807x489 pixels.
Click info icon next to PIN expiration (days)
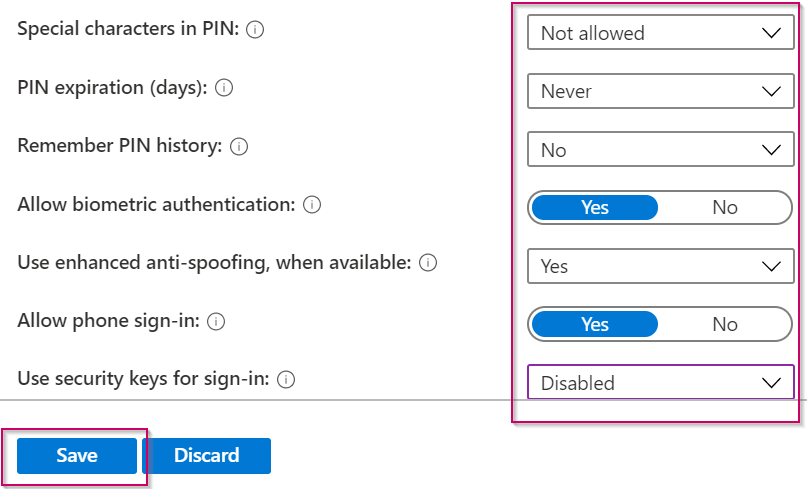coord(224,88)
